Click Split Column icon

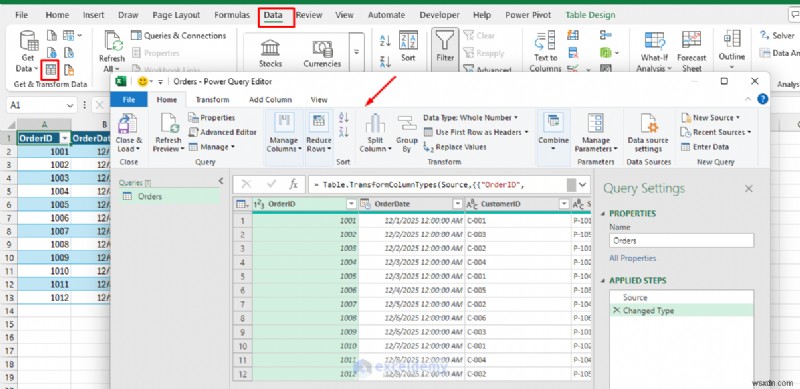(x=376, y=123)
